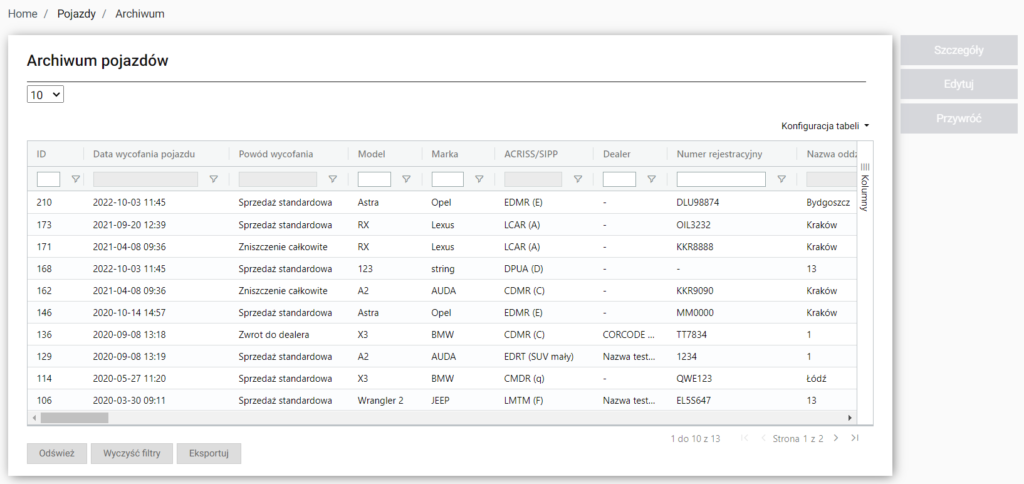Jump to the last page arrow
This screenshot has height=484, width=1024.
(854, 438)
